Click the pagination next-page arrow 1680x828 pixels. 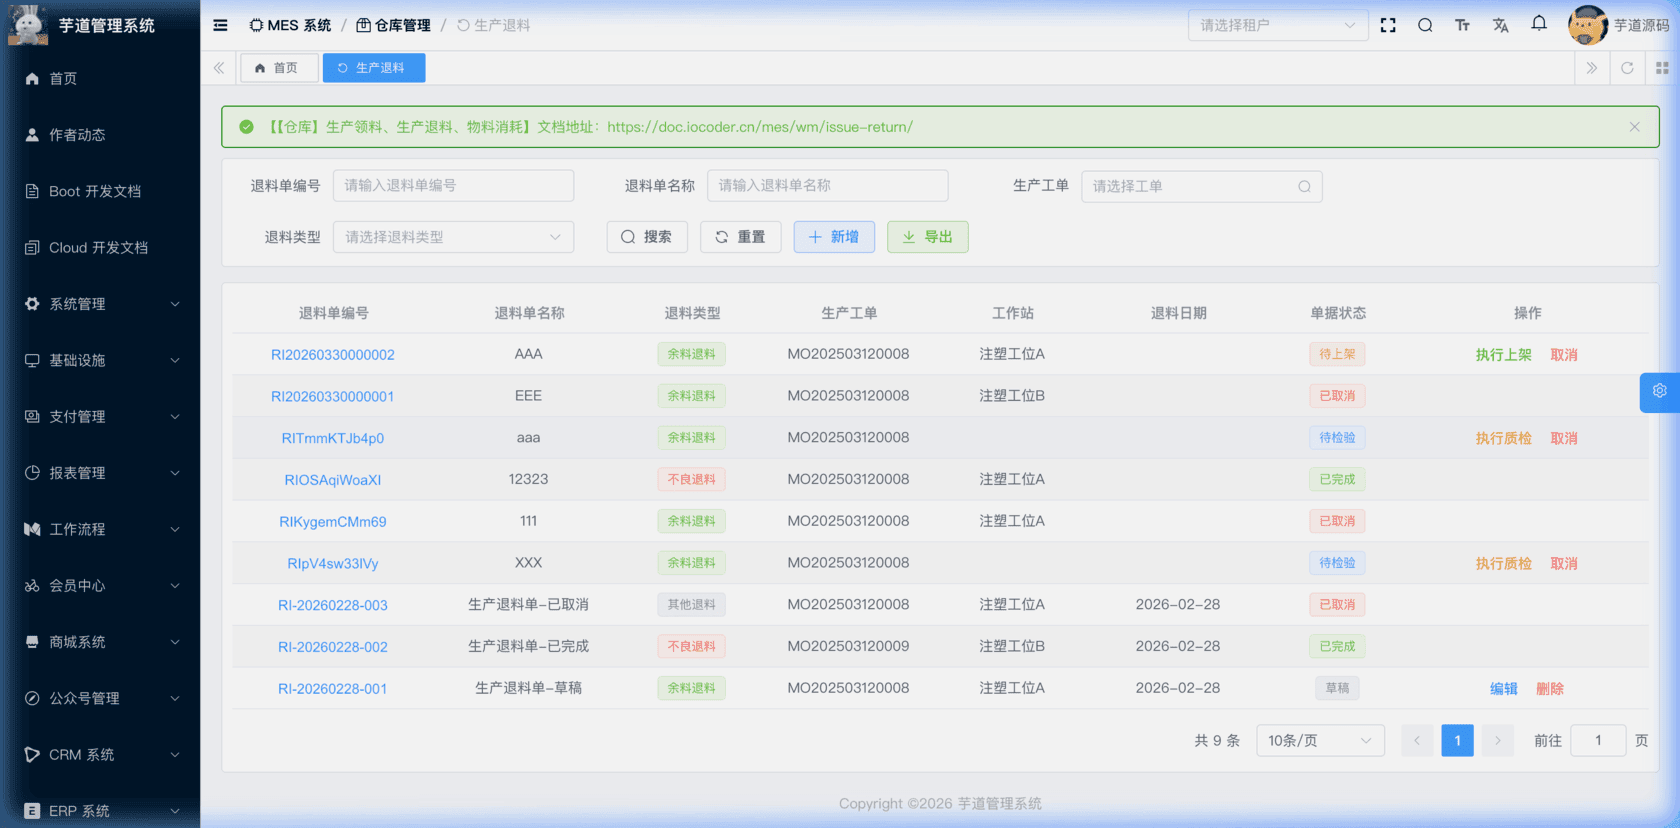(x=1497, y=741)
